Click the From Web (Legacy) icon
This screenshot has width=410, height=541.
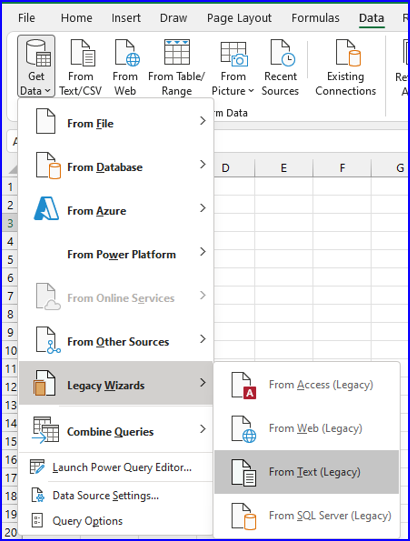(x=244, y=429)
